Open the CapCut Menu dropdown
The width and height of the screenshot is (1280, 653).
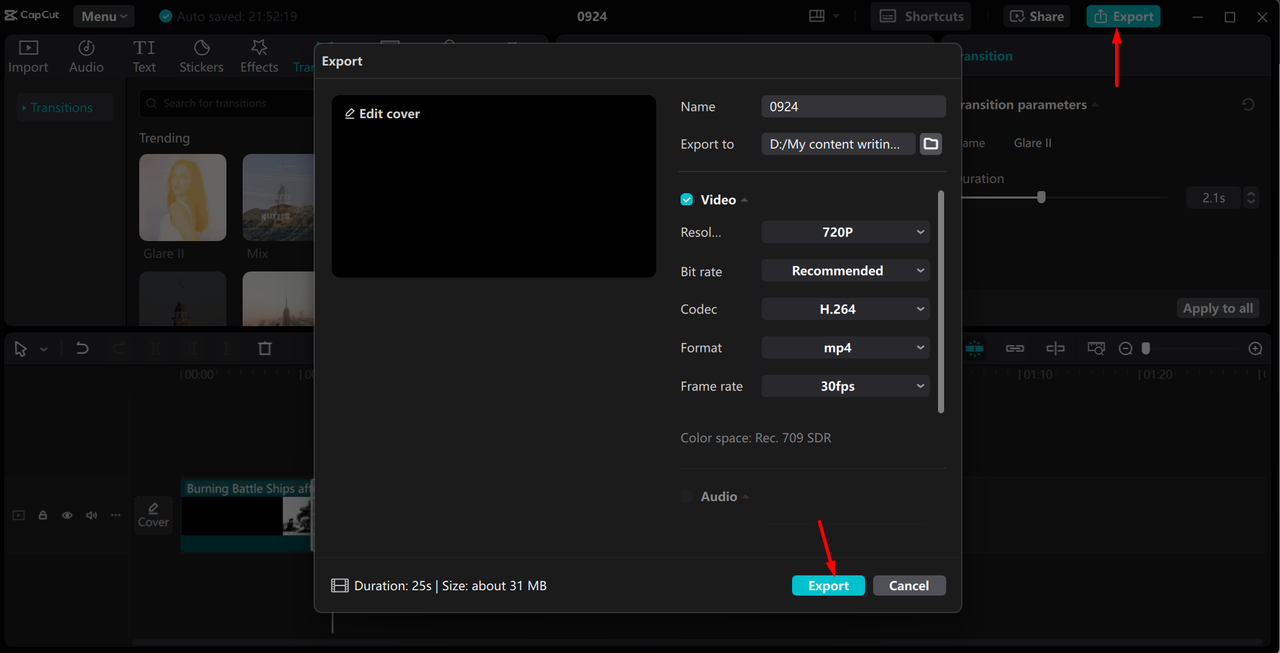(104, 16)
